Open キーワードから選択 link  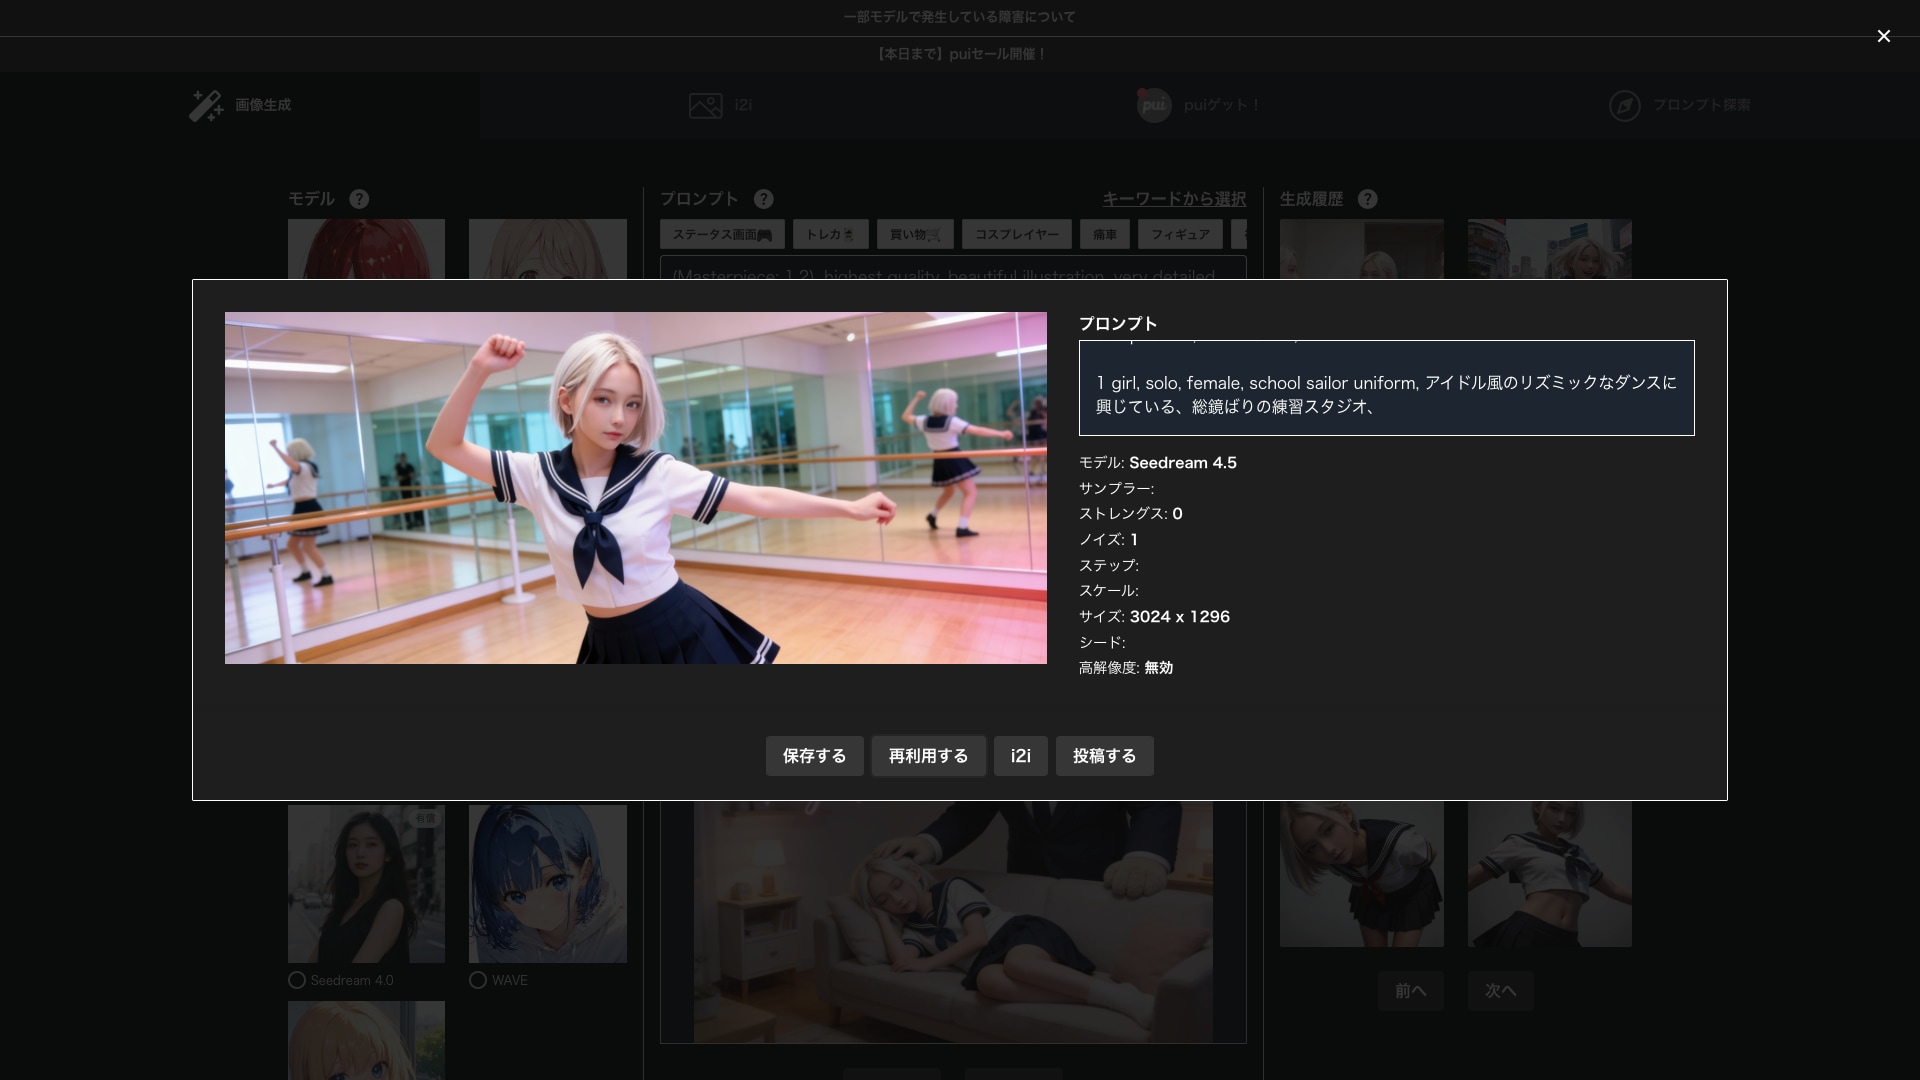tap(1173, 199)
